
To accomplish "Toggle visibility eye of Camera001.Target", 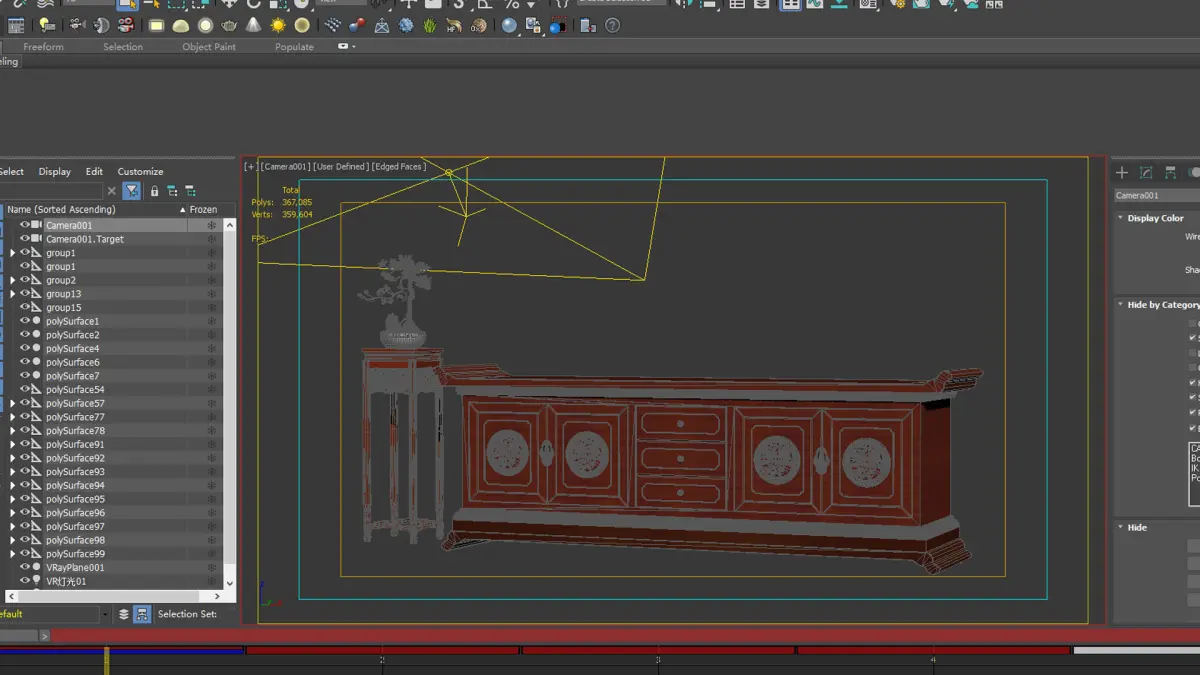I will coord(26,239).
